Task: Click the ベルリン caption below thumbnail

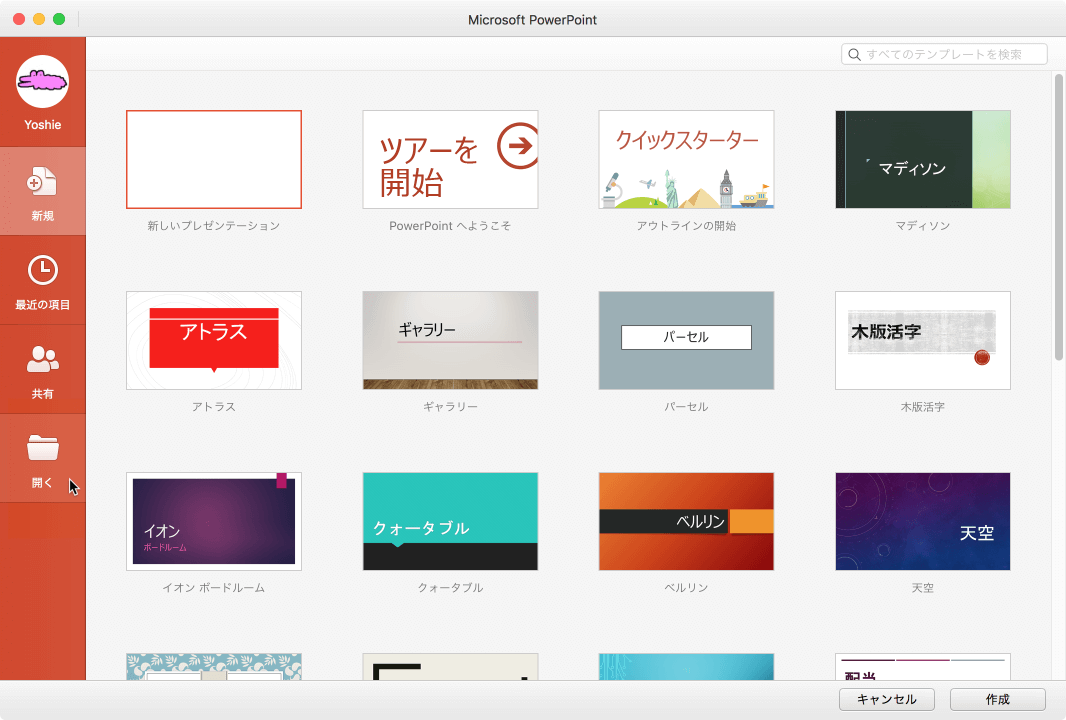Action: (686, 587)
